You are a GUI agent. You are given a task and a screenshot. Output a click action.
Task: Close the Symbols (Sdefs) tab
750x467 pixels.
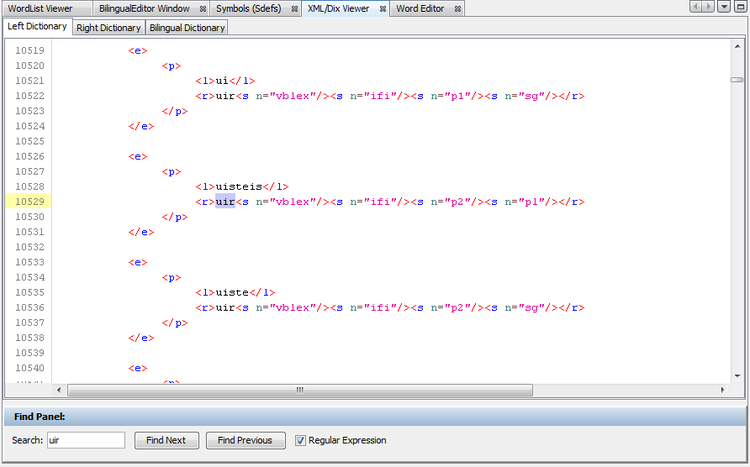click(x=295, y=8)
